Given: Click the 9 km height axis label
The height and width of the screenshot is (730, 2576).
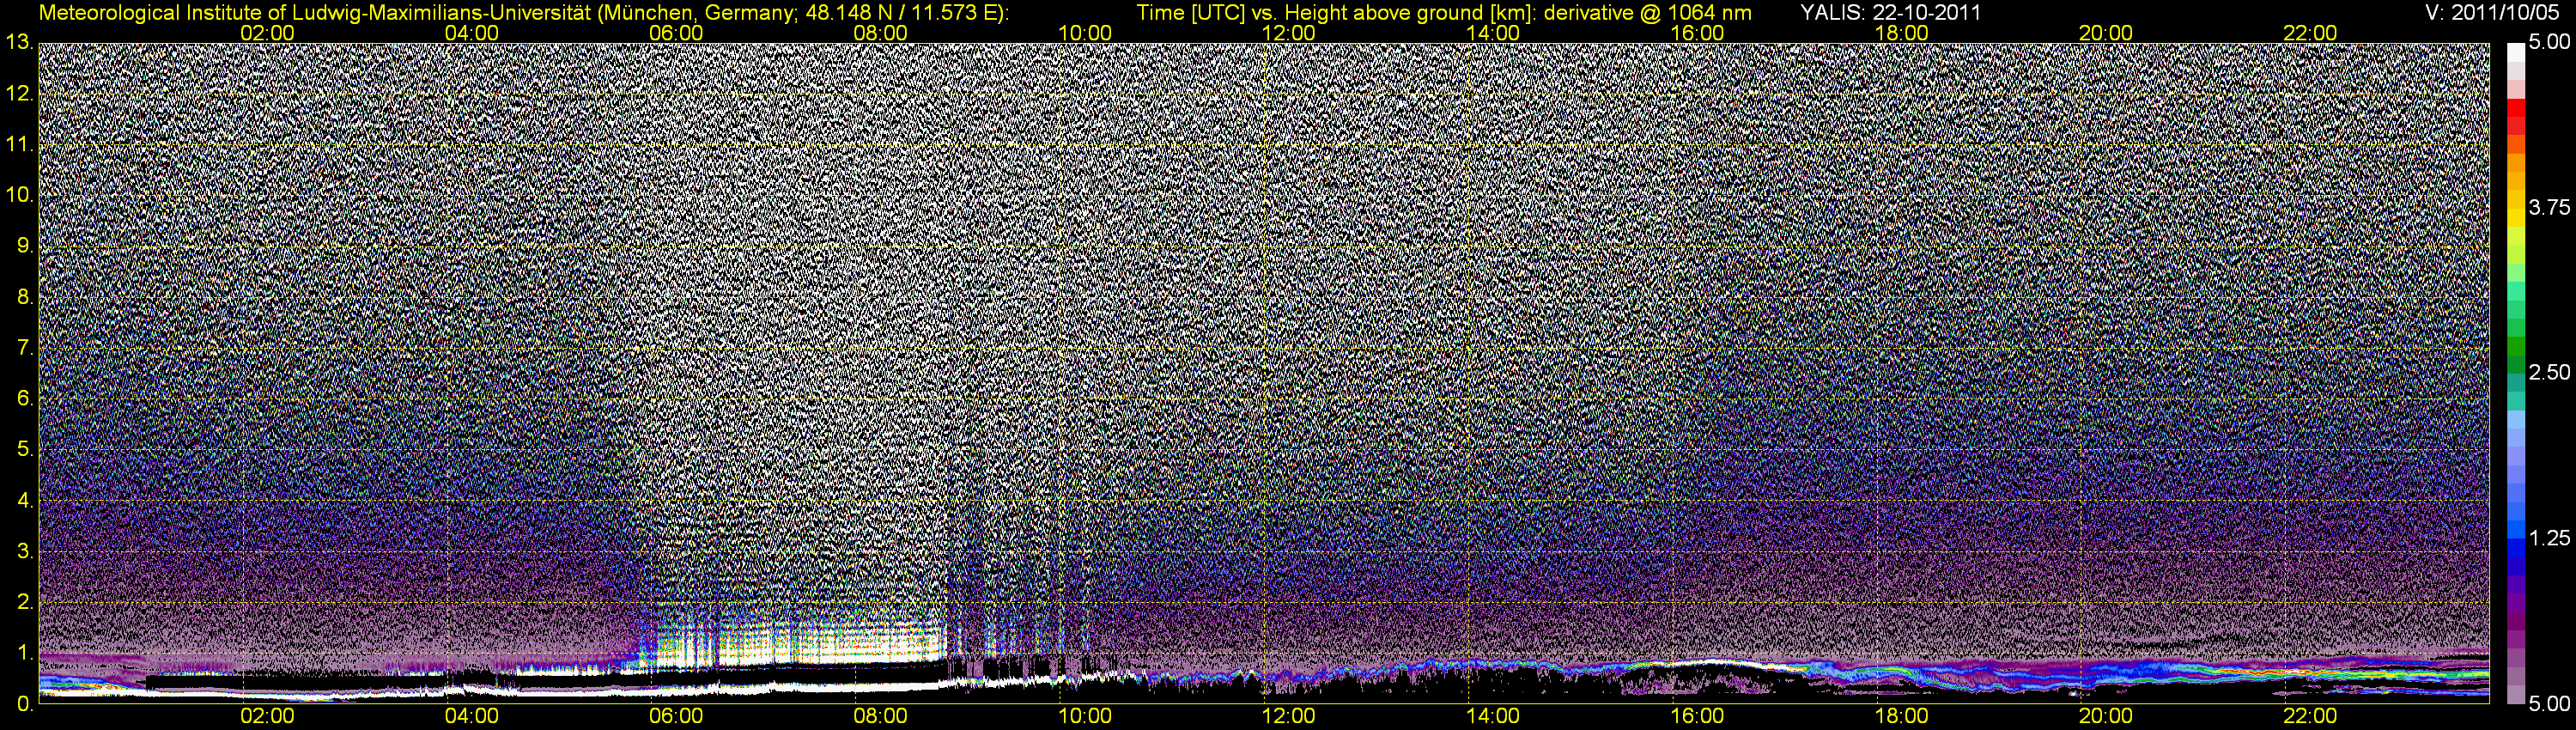Looking at the screenshot, I should [x=25, y=246].
